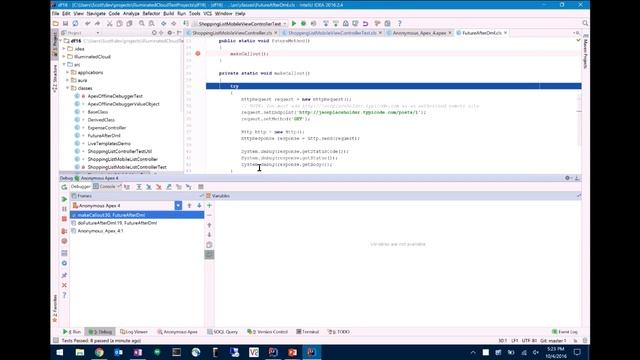Click the Open folder toolbar icon
640x360 pixels.
click(56, 24)
